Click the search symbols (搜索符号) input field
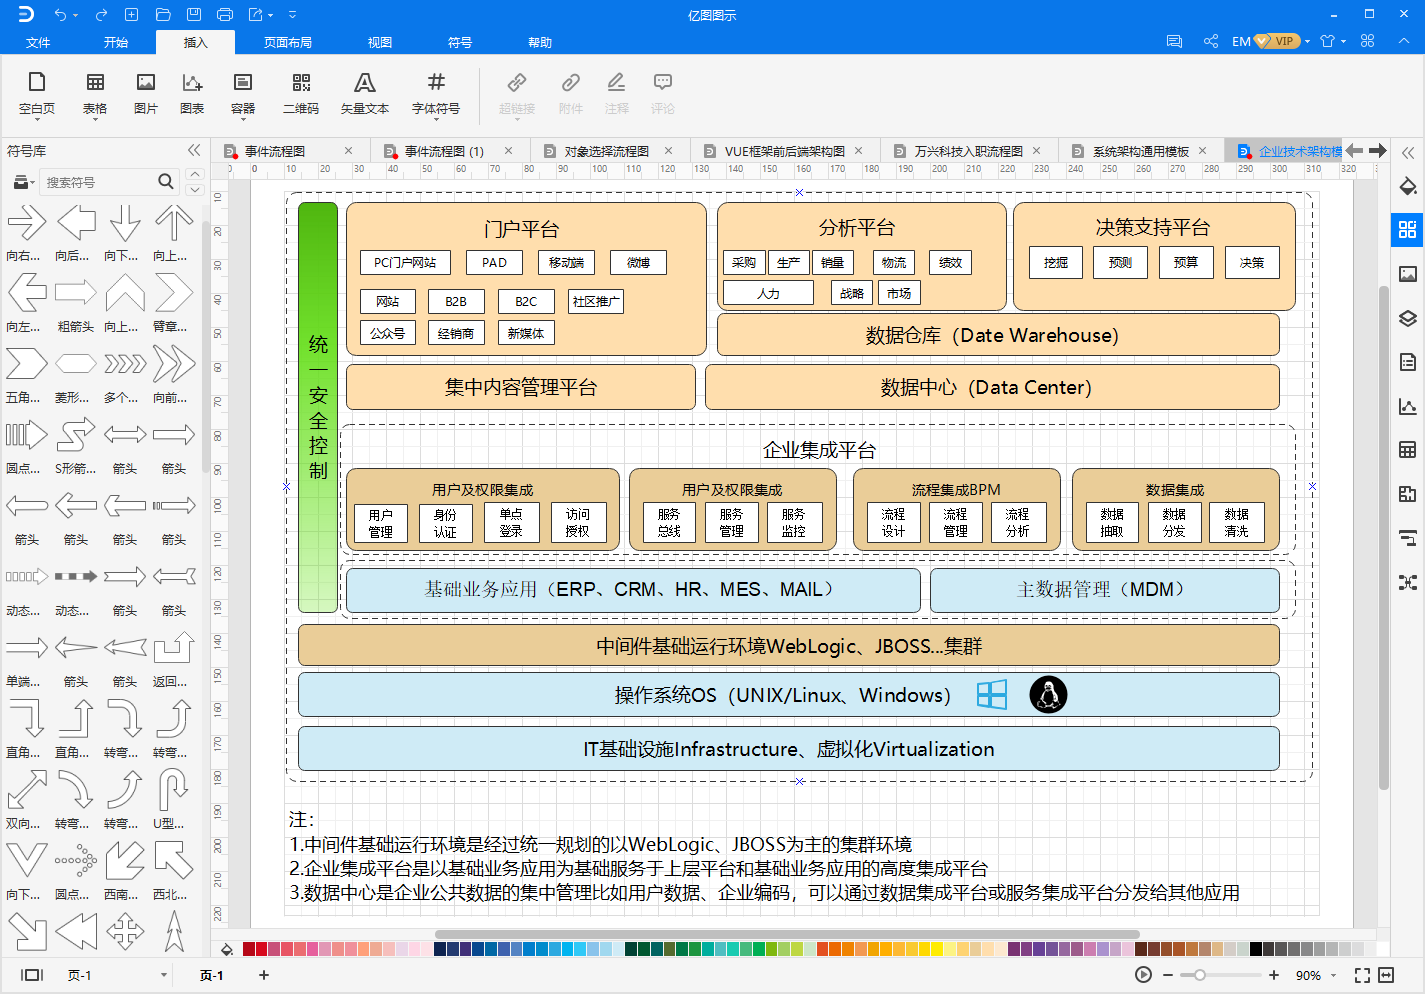1425x994 pixels. (98, 182)
